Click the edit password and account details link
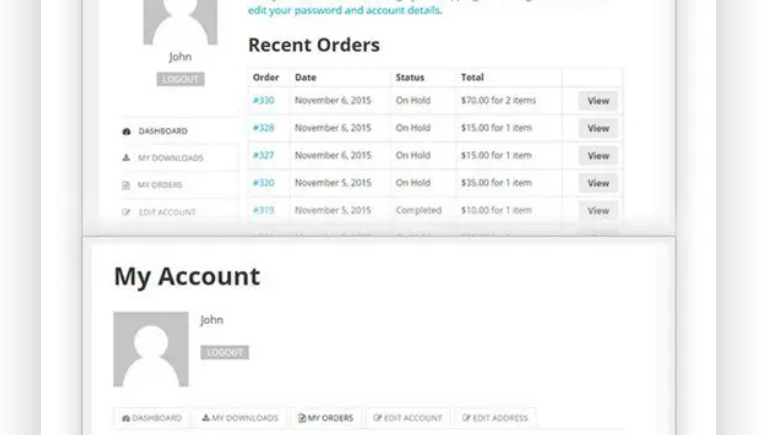767x435 pixels. (344, 11)
